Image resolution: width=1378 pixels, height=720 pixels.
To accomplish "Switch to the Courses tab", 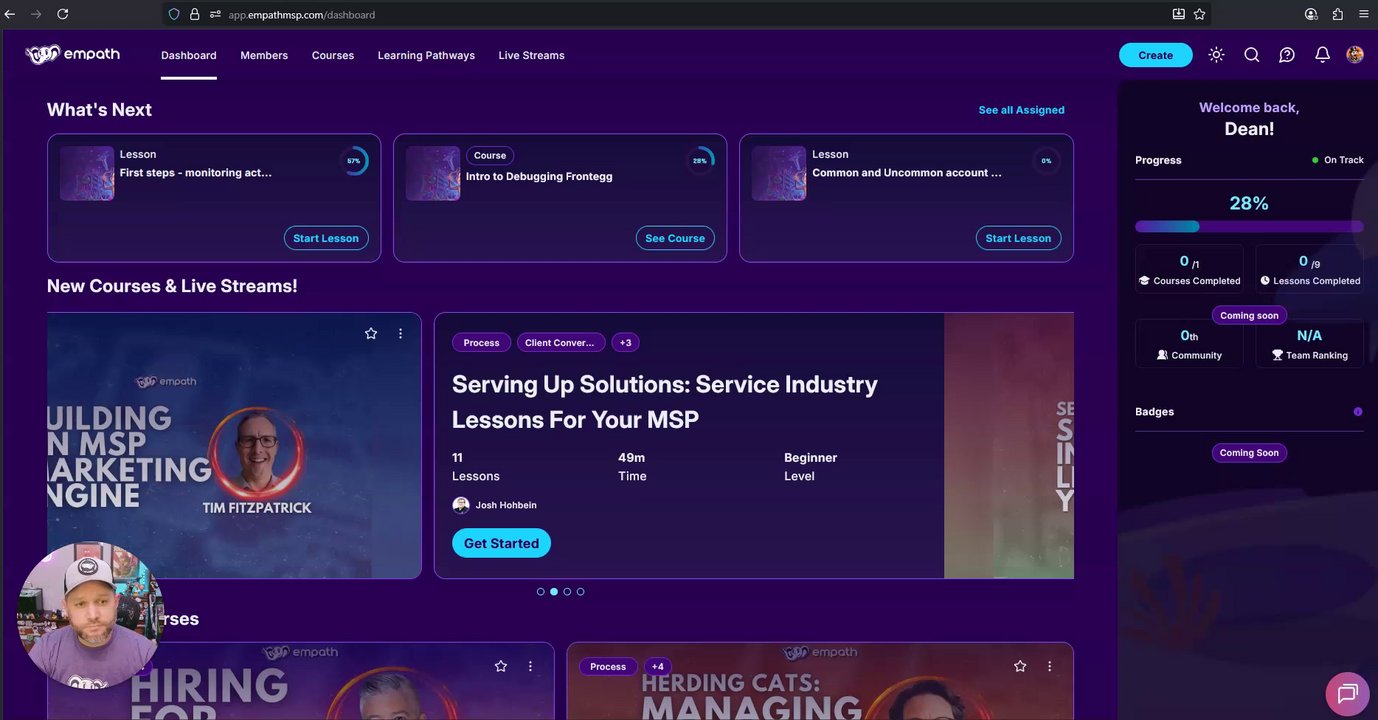I will point(333,55).
